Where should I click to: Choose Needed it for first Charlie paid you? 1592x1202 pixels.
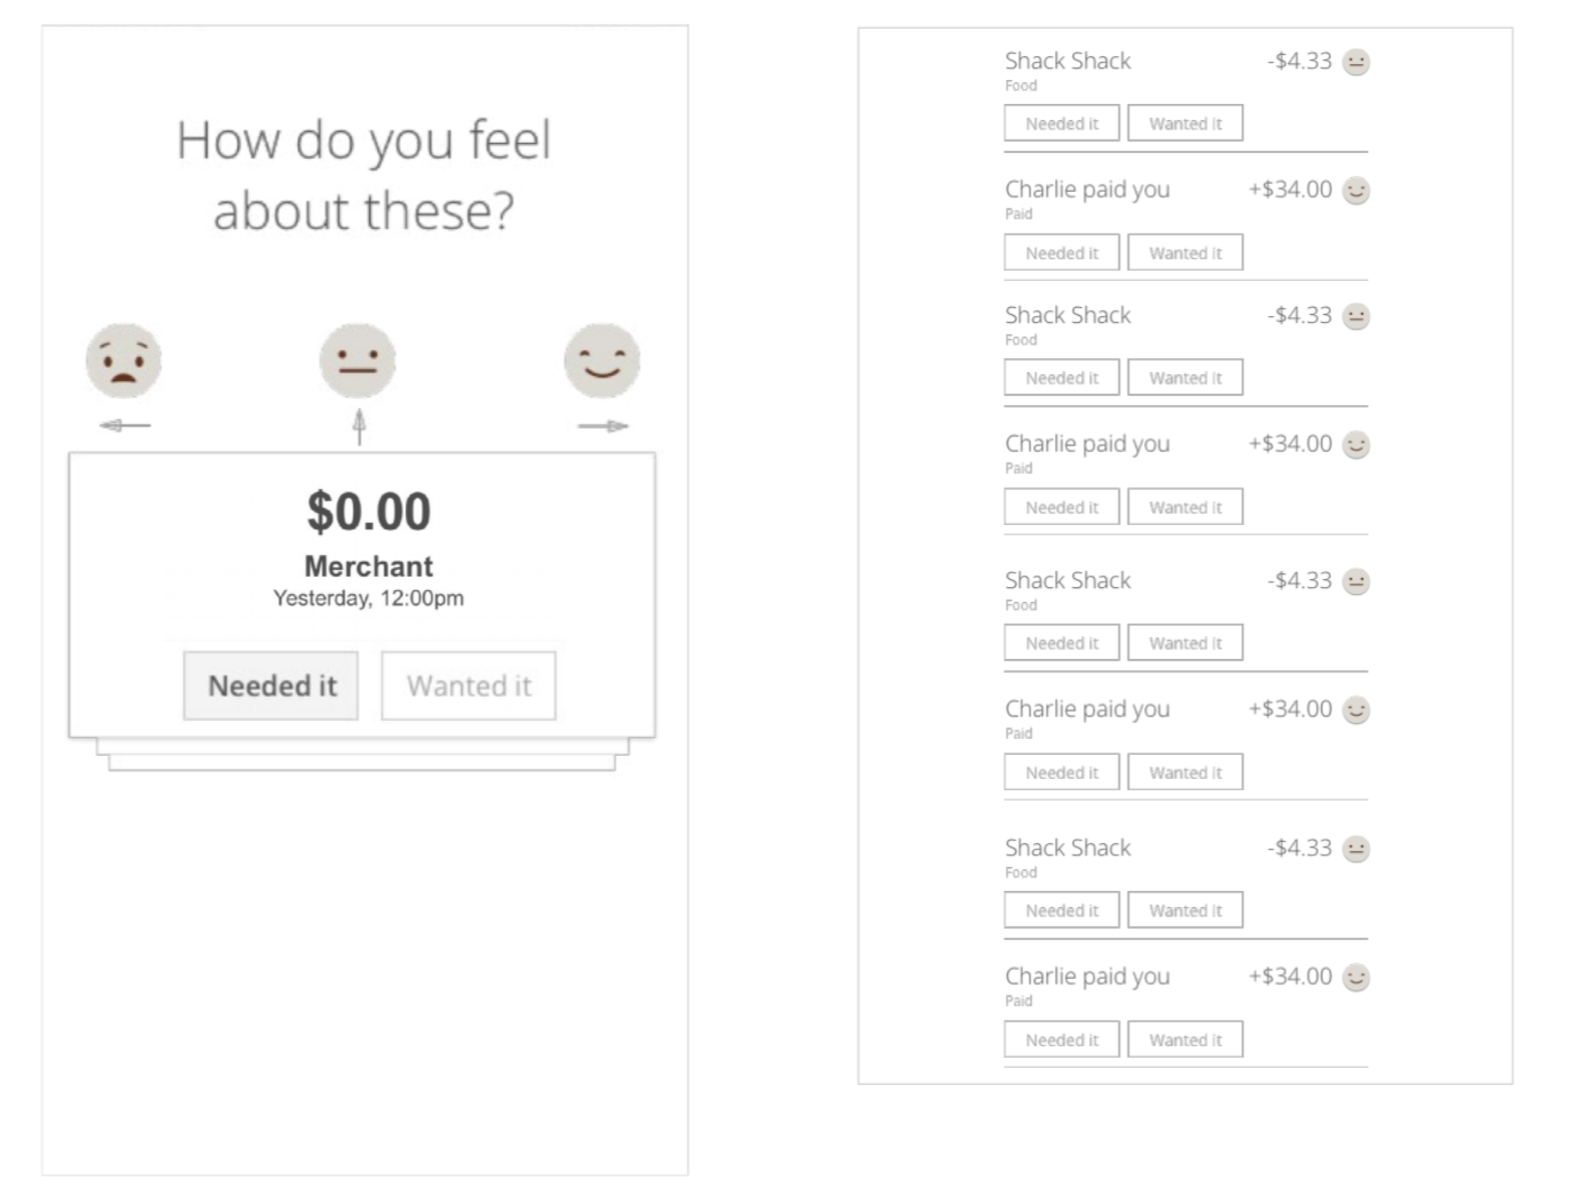pos(1062,253)
